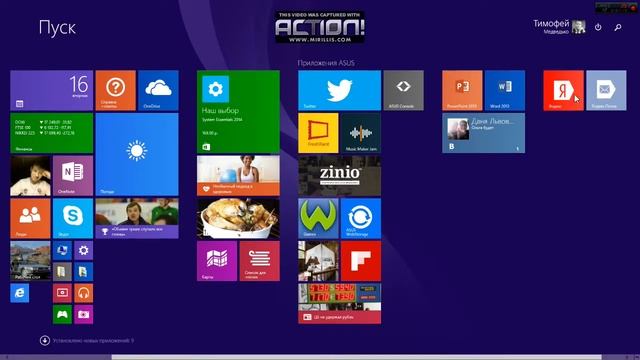Open the Store tile labeled Наш выбор
Screen dimensions: 640x360
click(238, 111)
